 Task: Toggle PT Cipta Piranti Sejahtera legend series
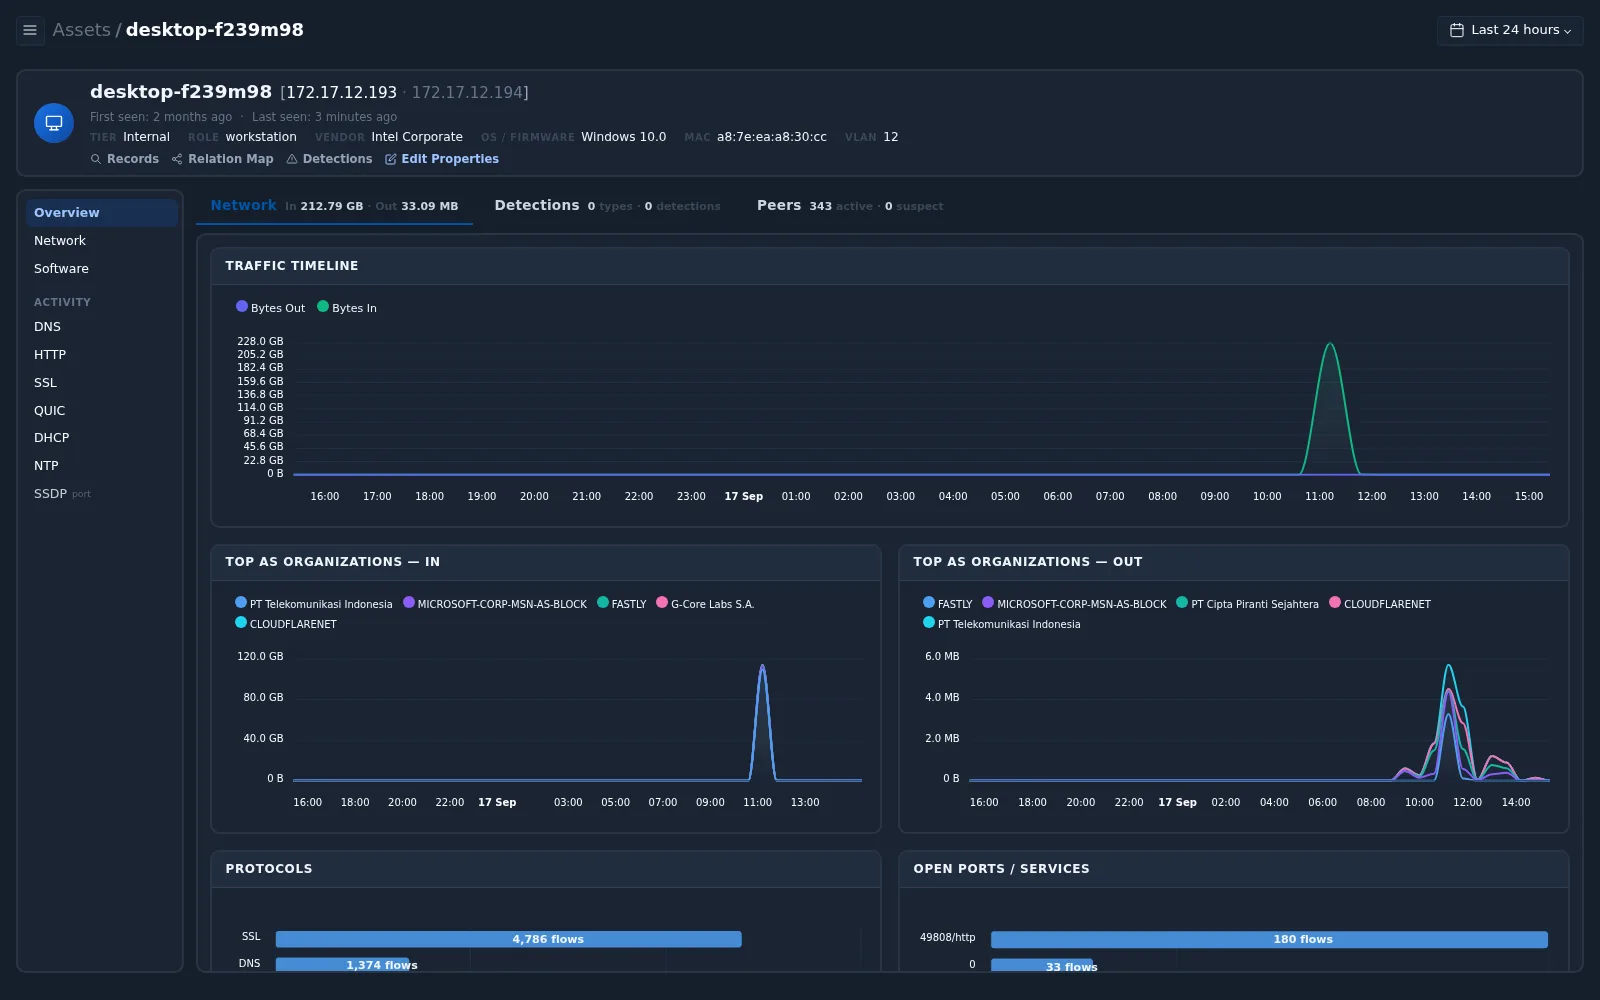coord(1248,604)
